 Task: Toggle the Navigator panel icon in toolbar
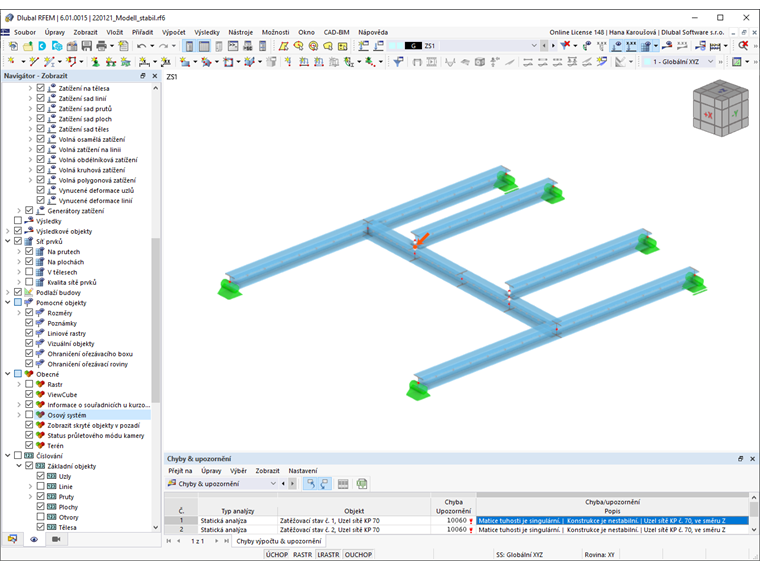point(190,46)
